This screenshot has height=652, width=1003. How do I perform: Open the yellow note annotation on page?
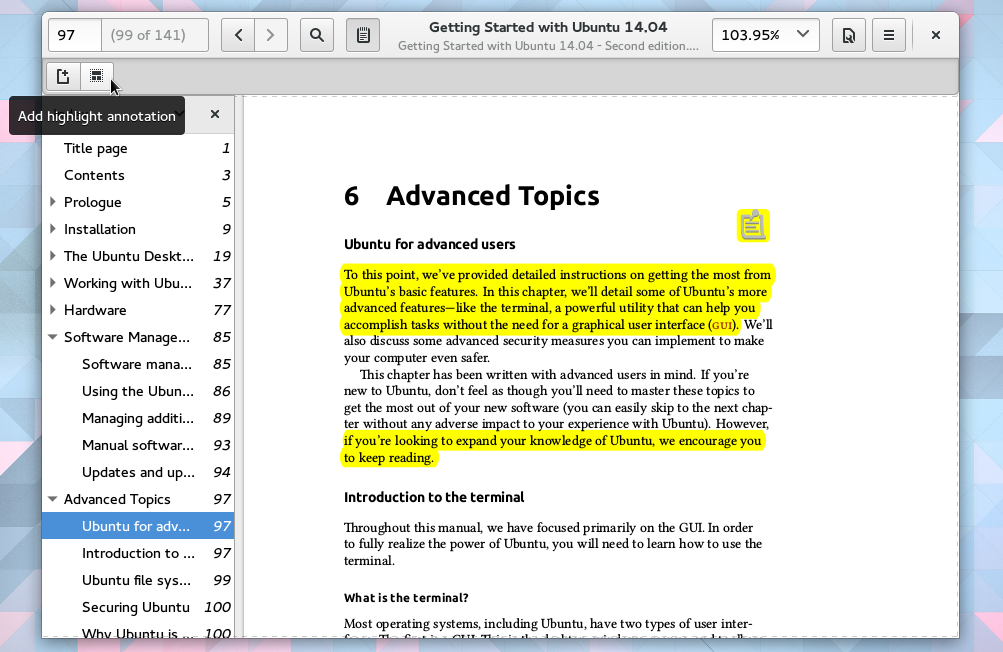tap(753, 226)
